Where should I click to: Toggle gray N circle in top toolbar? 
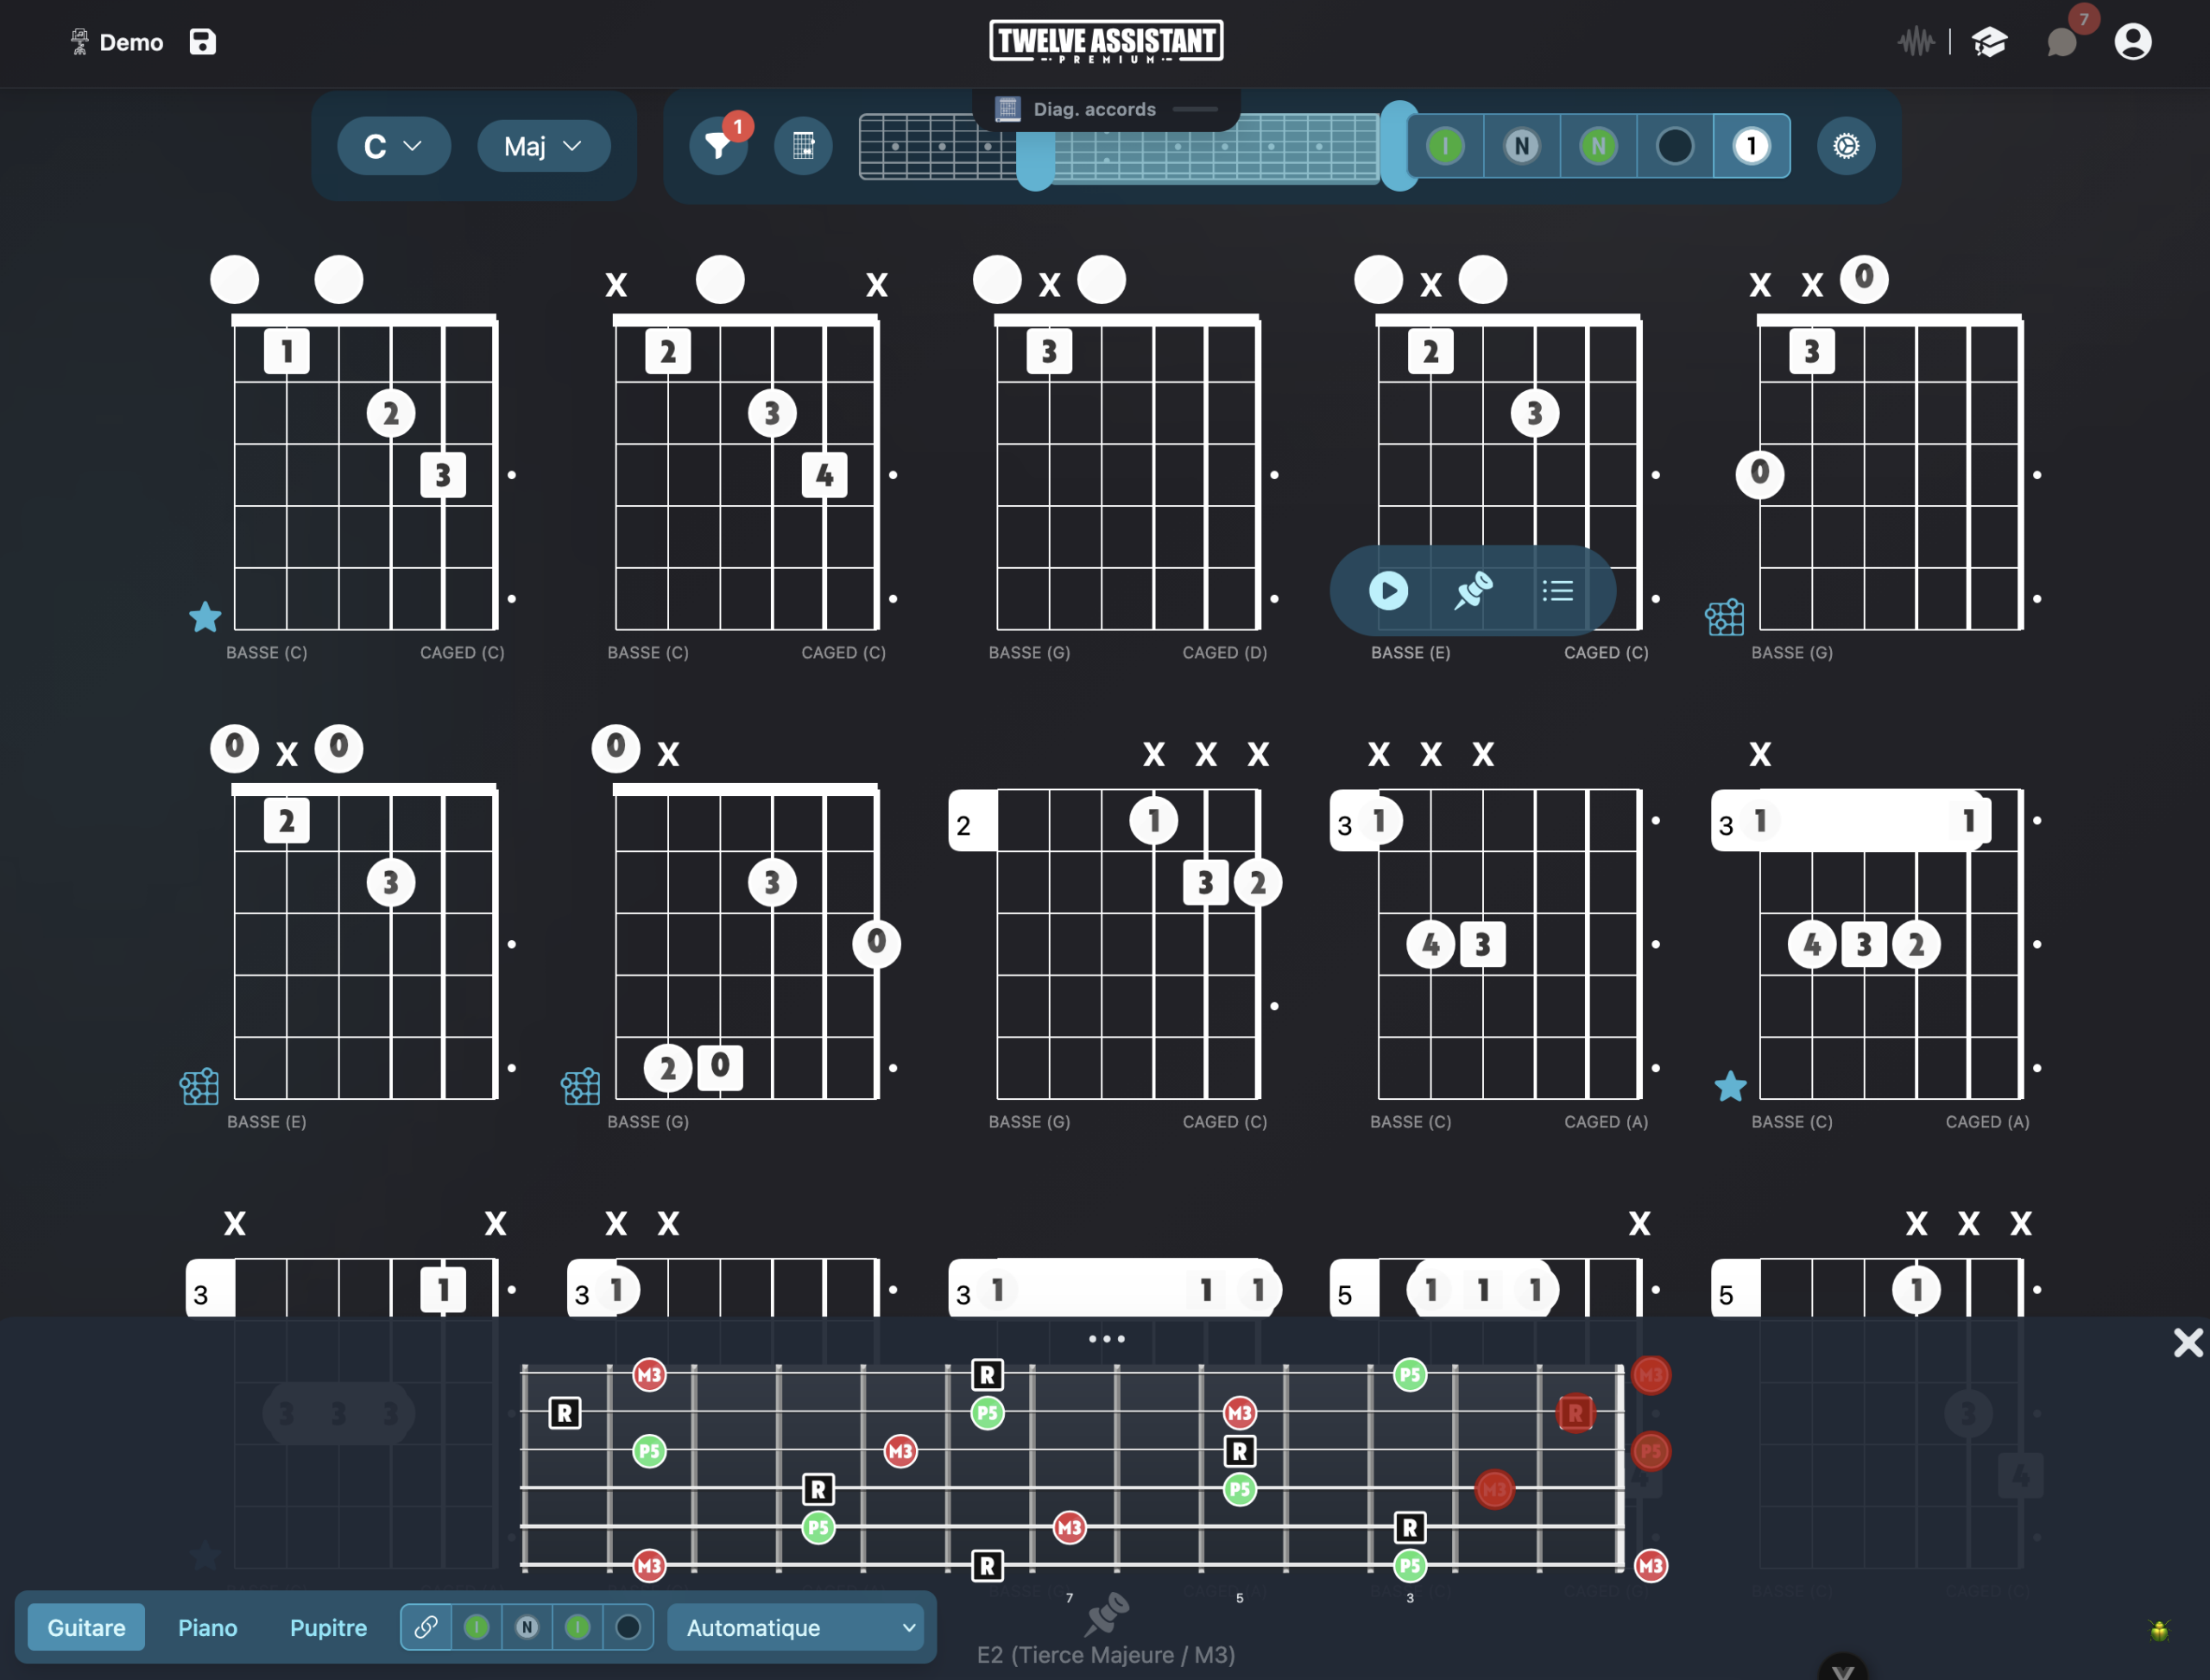point(1522,146)
